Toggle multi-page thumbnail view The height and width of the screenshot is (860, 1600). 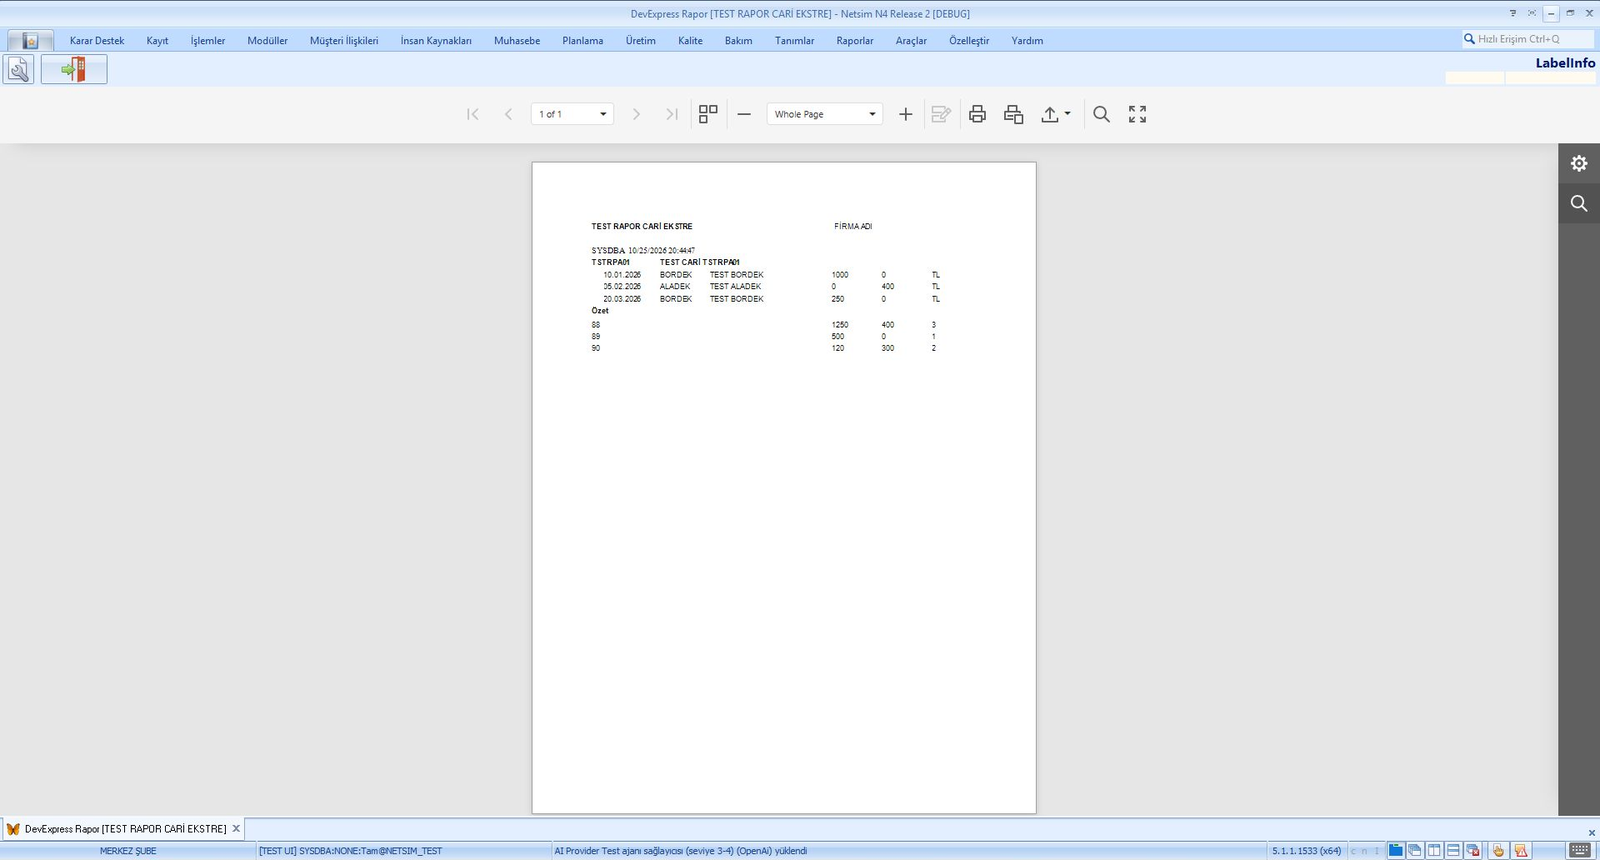click(708, 114)
